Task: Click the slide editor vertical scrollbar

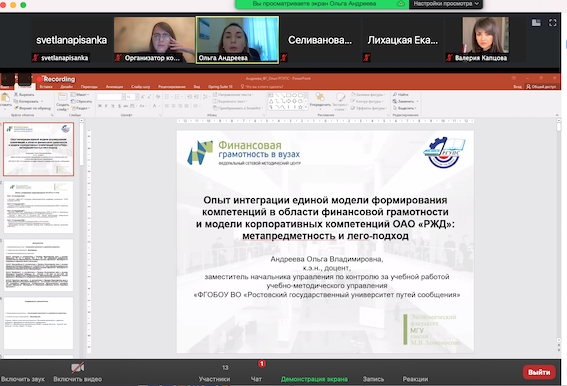Action: [x=559, y=235]
